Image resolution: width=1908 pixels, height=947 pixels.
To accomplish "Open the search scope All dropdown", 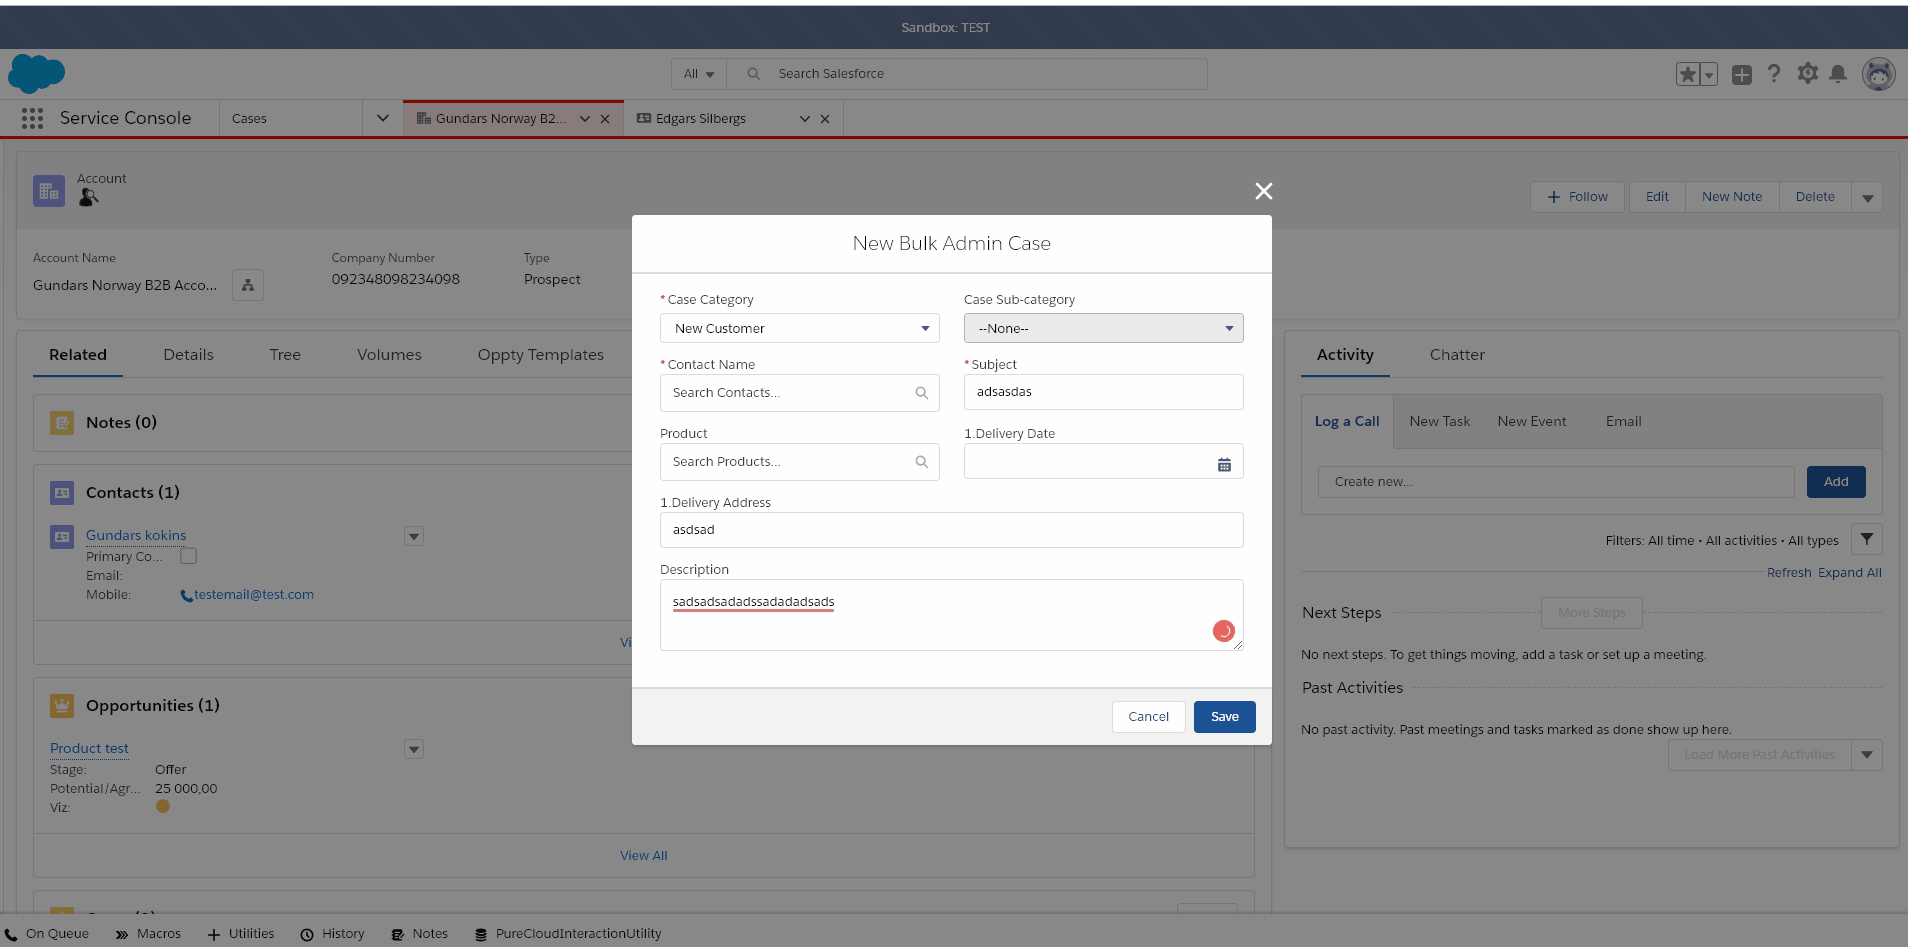I will [697, 73].
